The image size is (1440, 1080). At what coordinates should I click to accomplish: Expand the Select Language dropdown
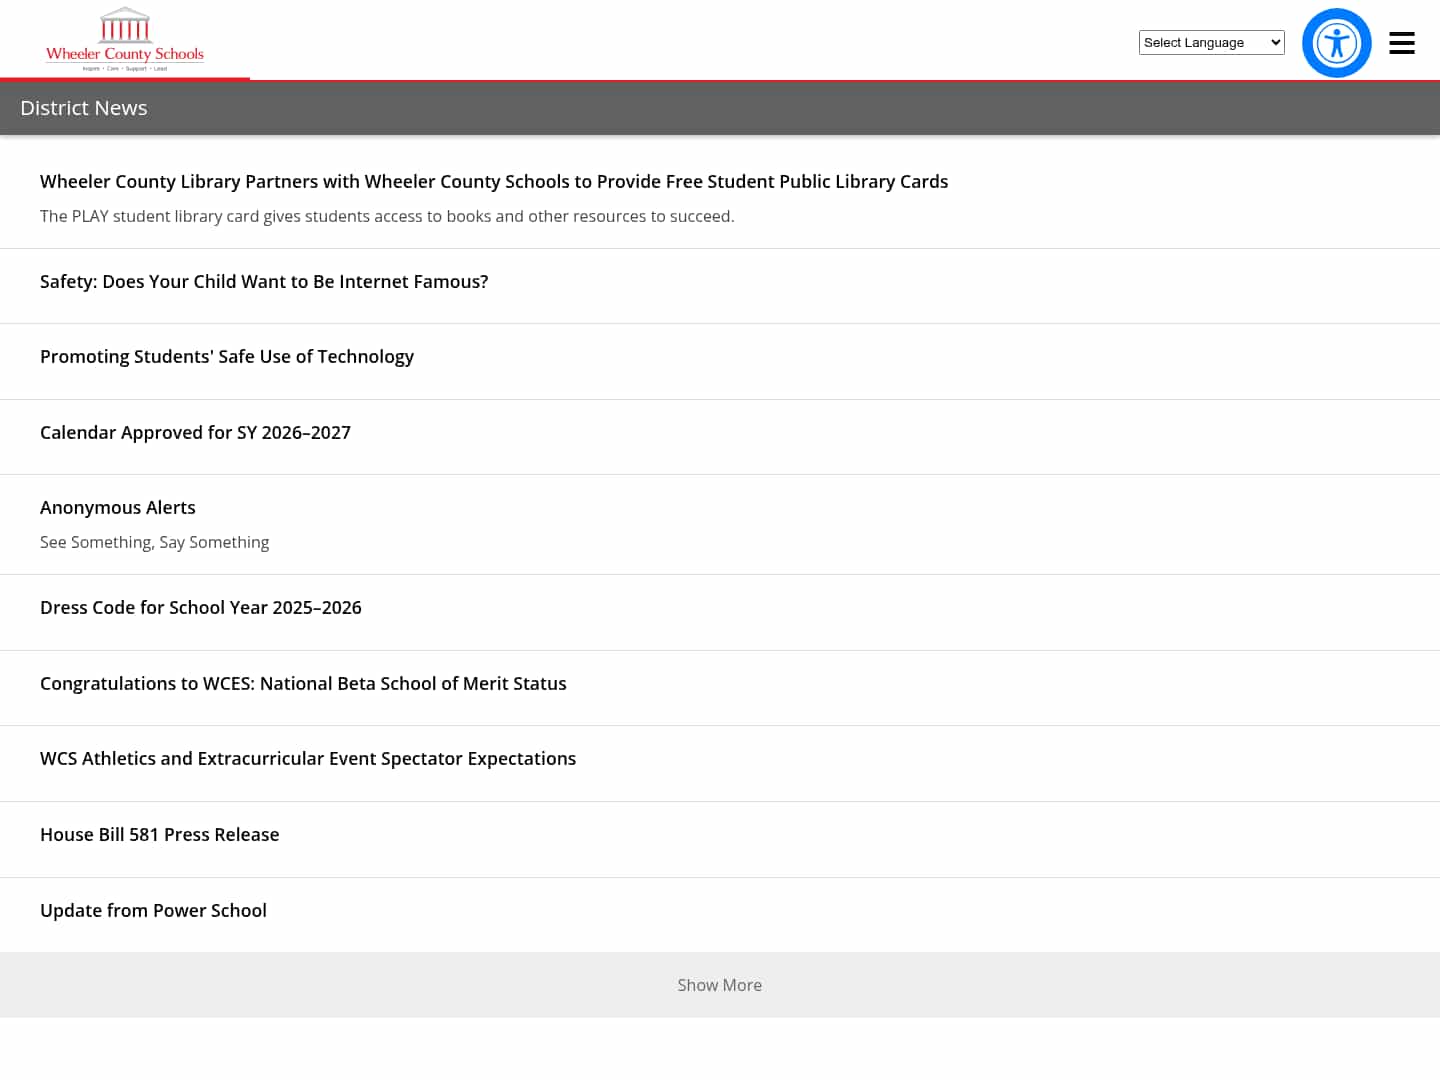point(1211,42)
